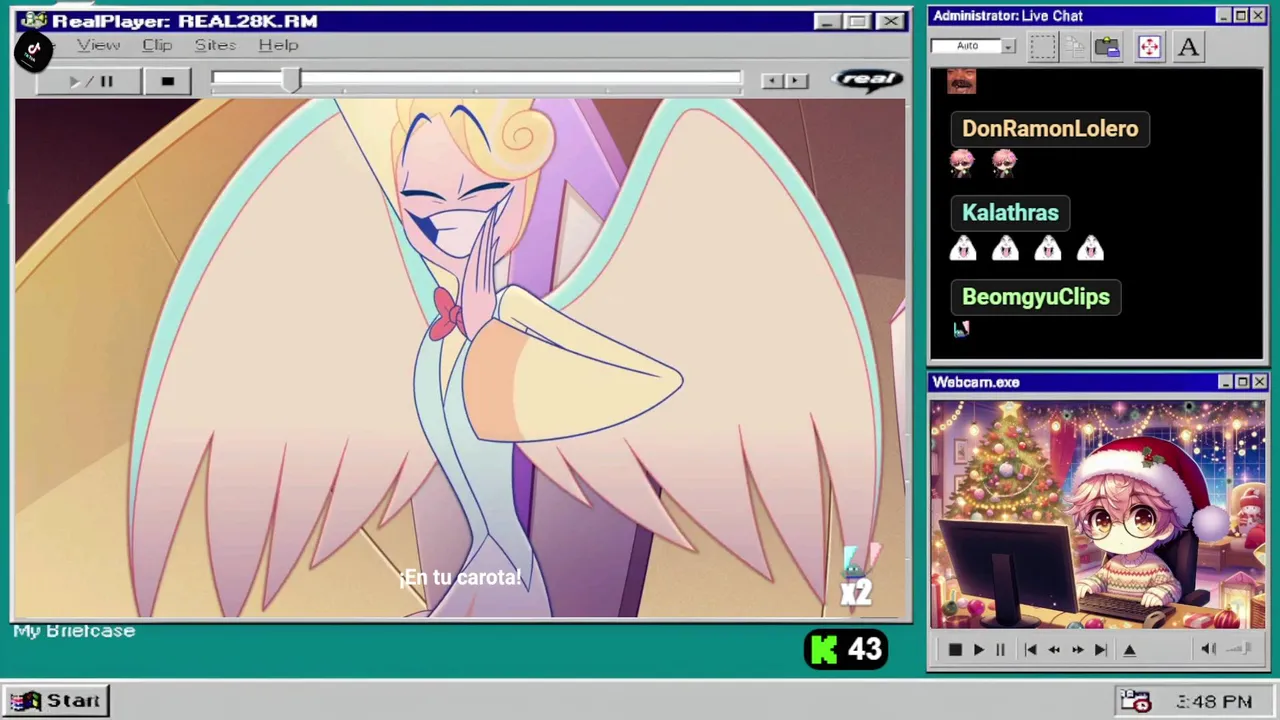Click the real logo in RealPlayer
The height and width of the screenshot is (720, 1280).
pos(867,80)
